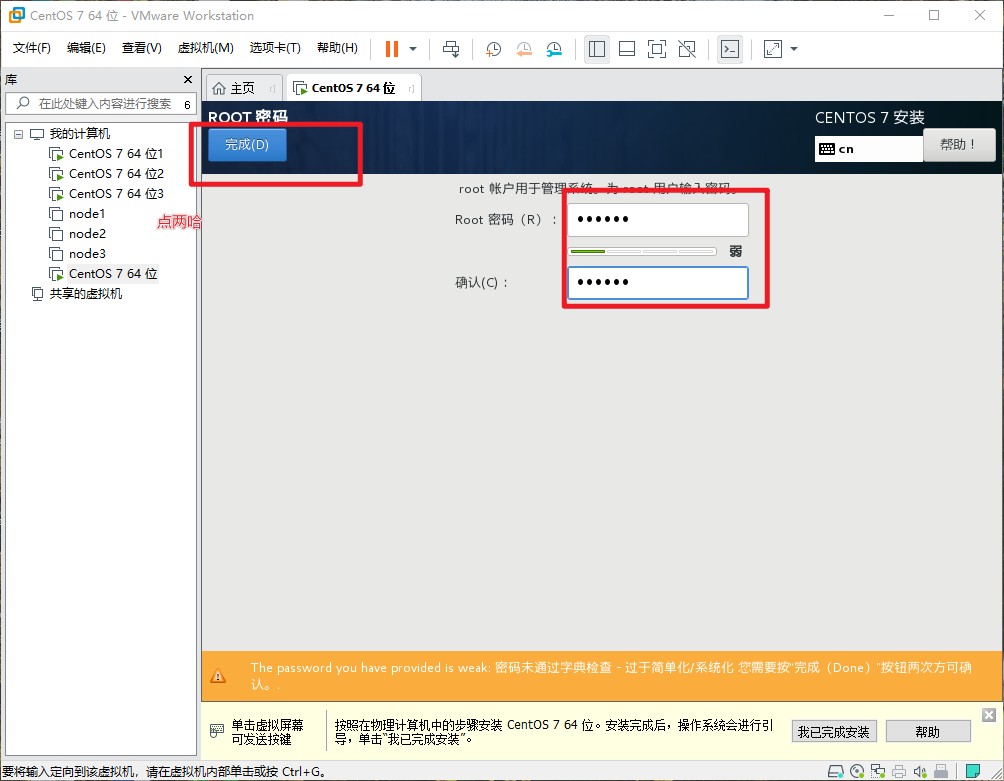
Task: Click the password strength bar
Action: tap(642, 252)
